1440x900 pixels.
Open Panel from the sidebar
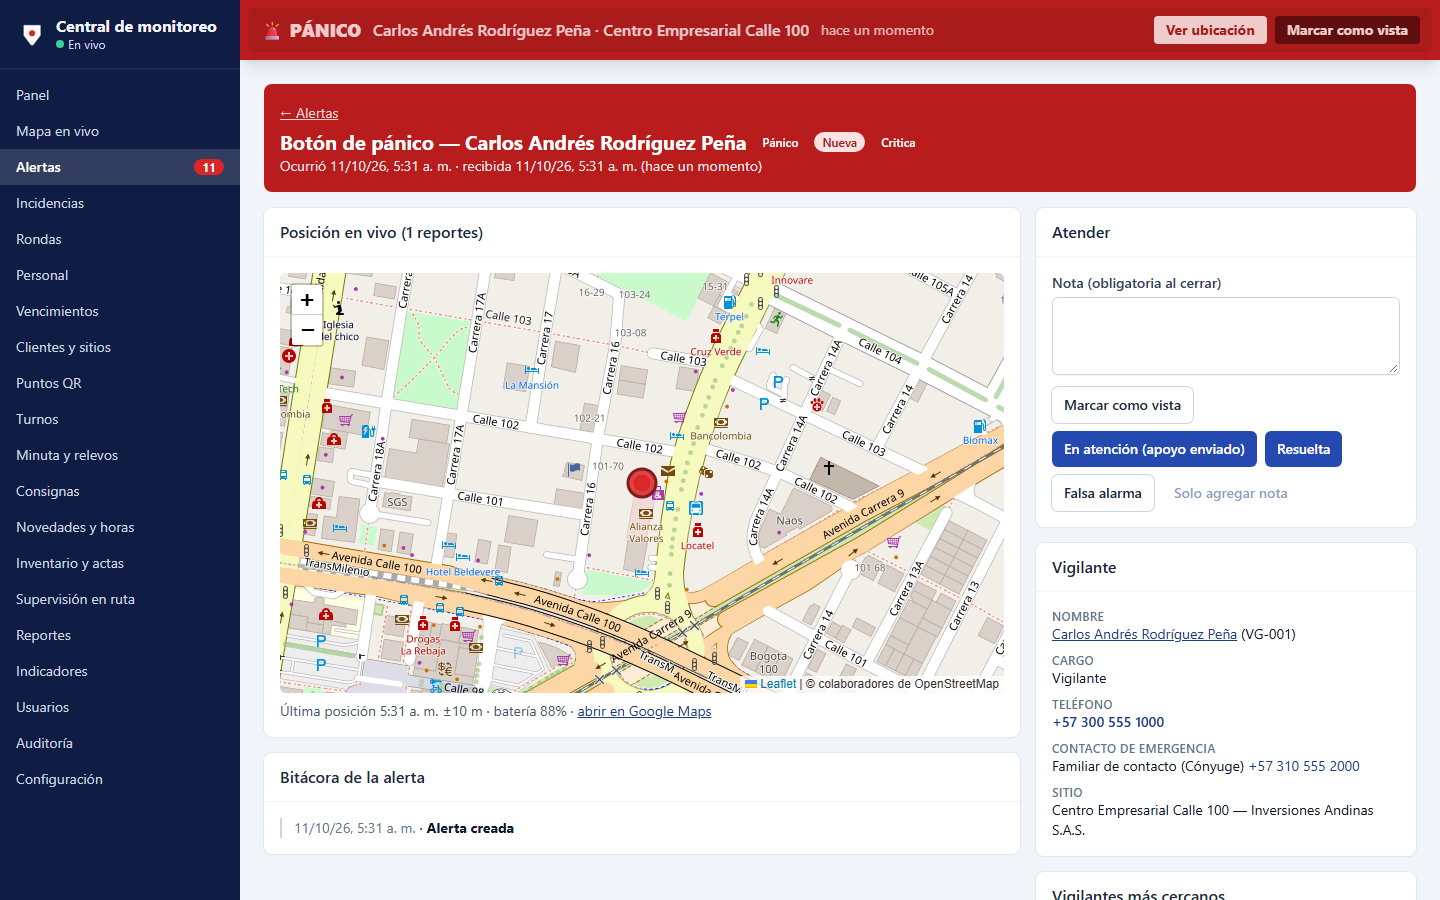point(120,95)
